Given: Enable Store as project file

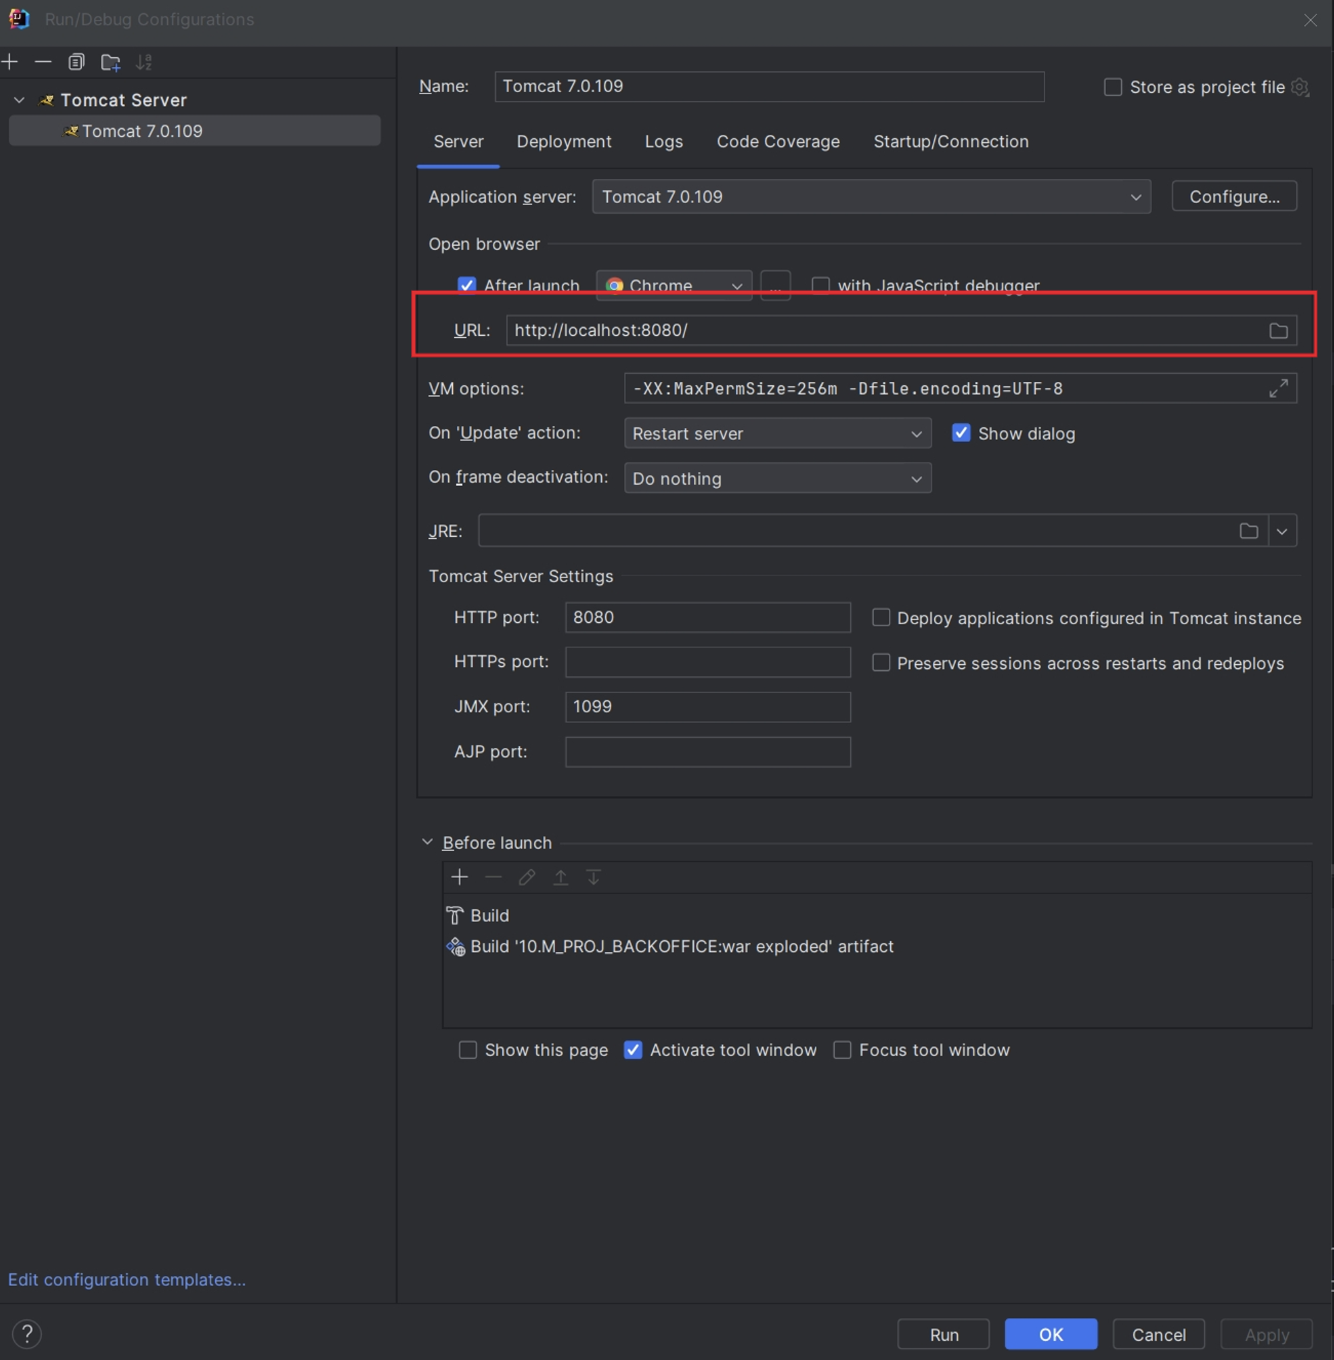Looking at the screenshot, I should click(x=1113, y=87).
